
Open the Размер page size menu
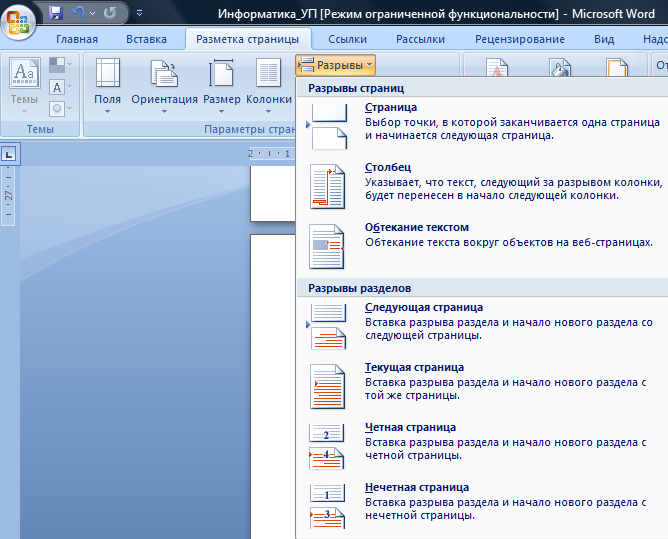pyautogui.click(x=222, y=86)
